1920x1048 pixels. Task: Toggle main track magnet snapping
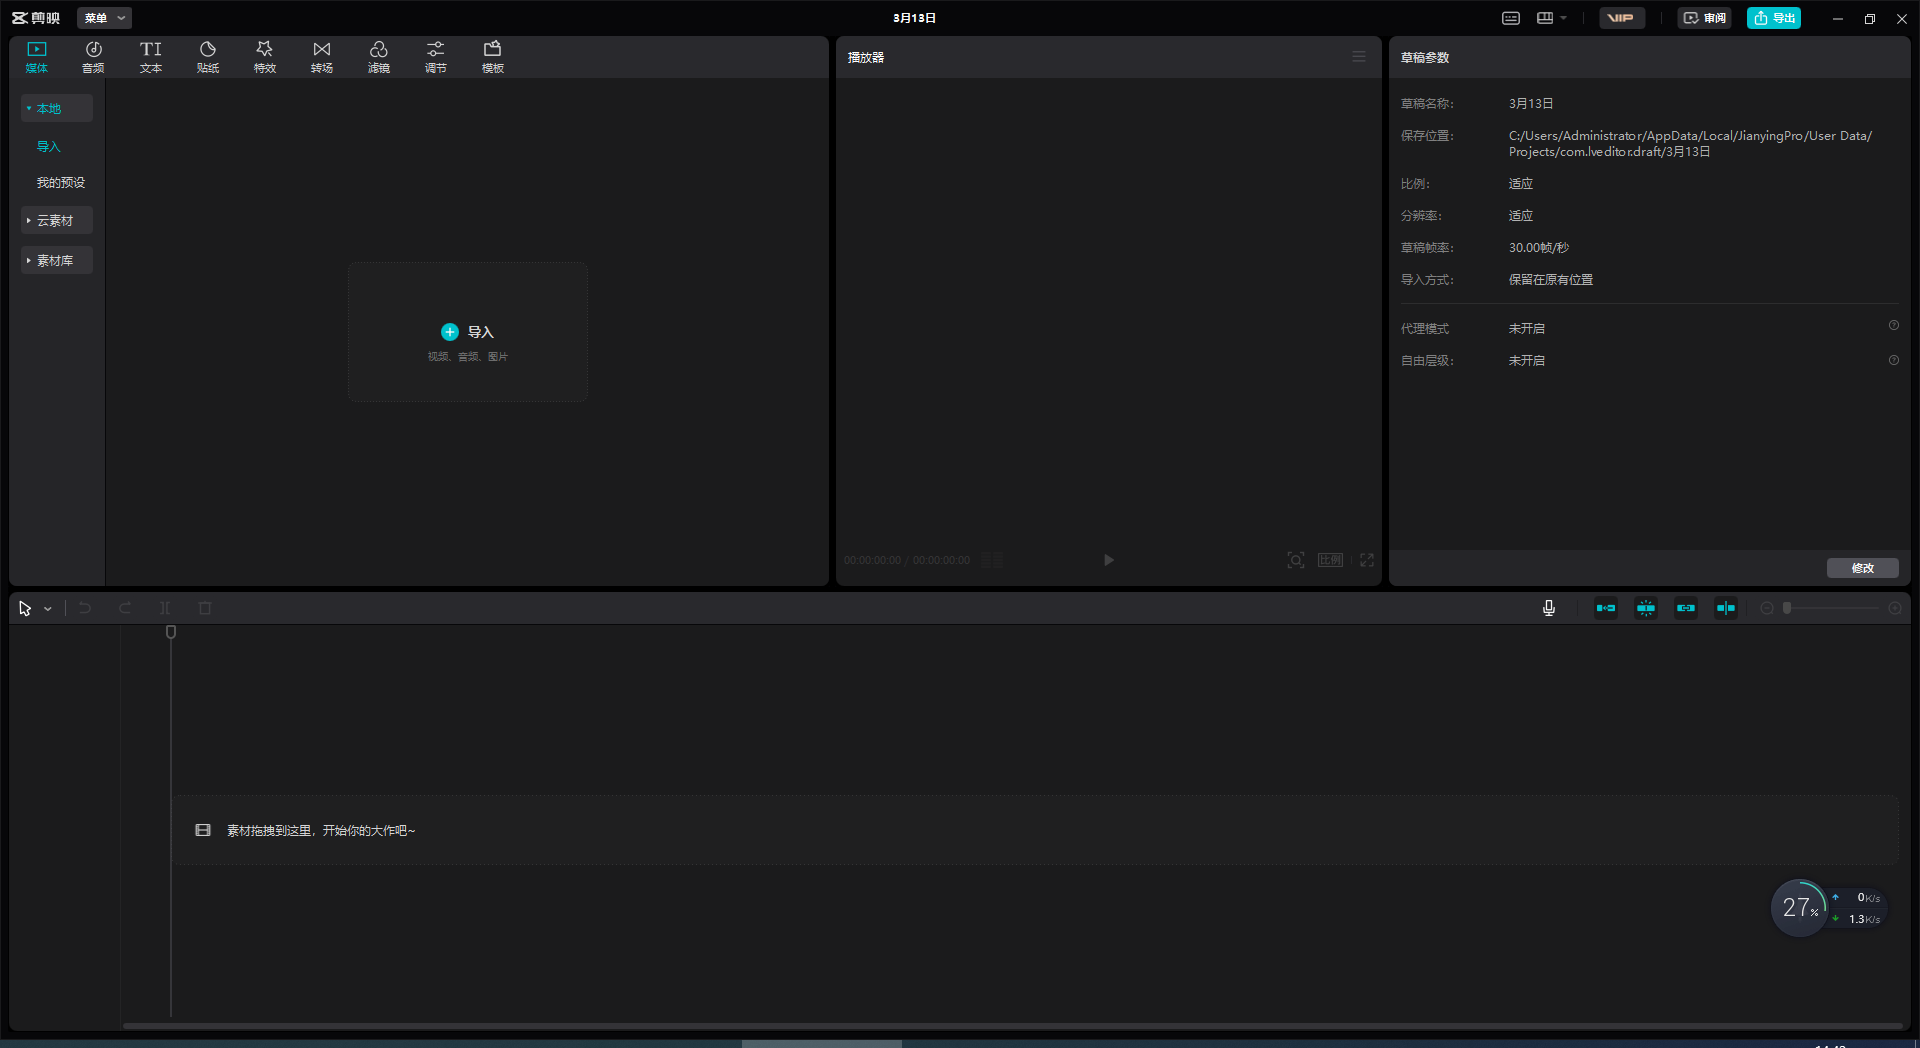(1606, 608)
